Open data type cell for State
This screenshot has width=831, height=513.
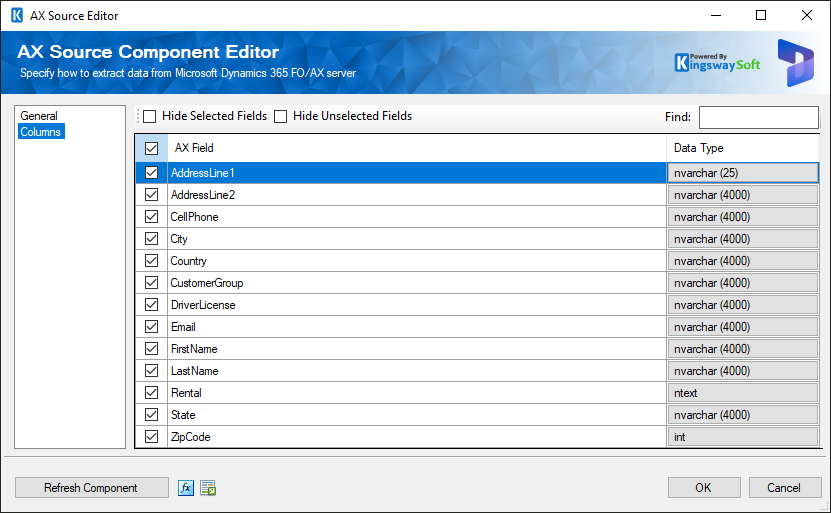742,415
